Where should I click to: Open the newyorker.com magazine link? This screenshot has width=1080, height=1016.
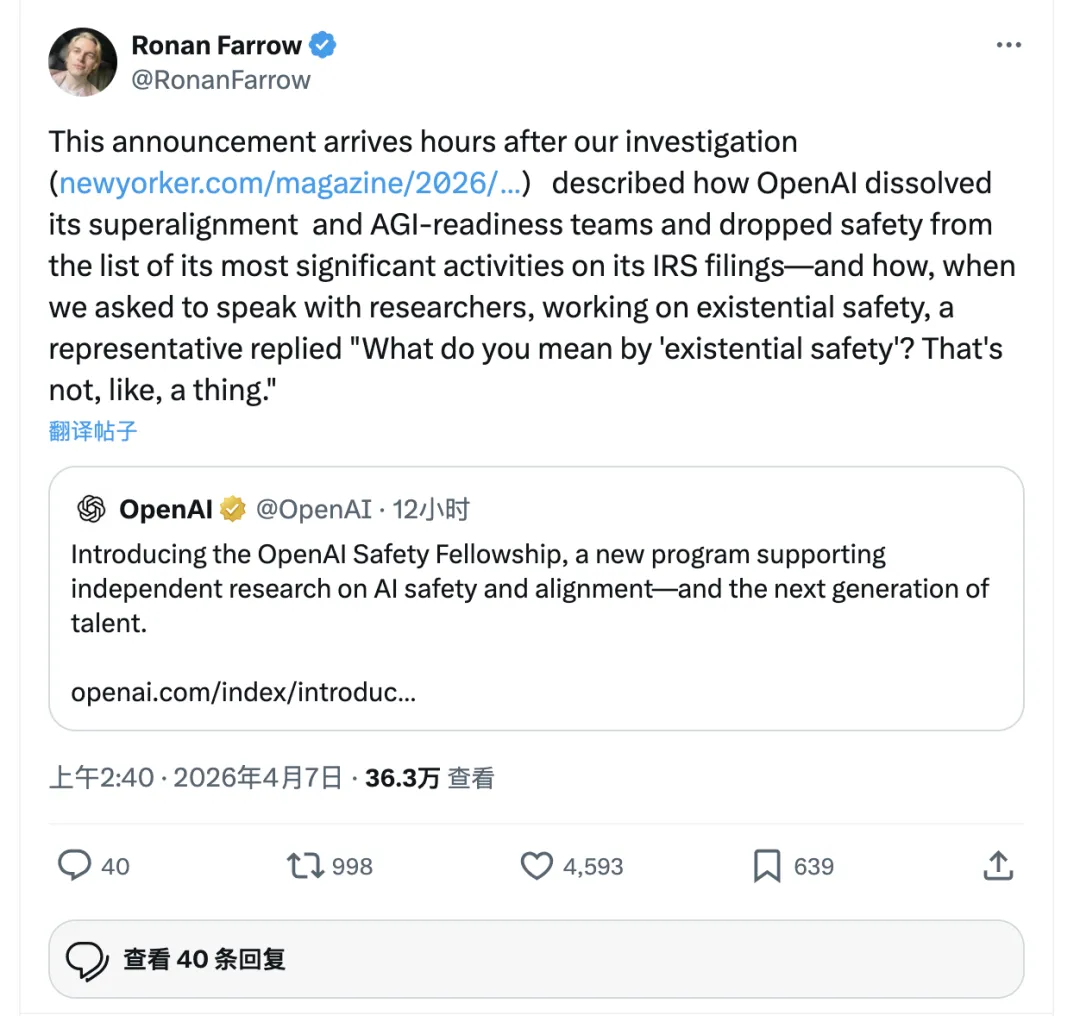click(290, 184)
